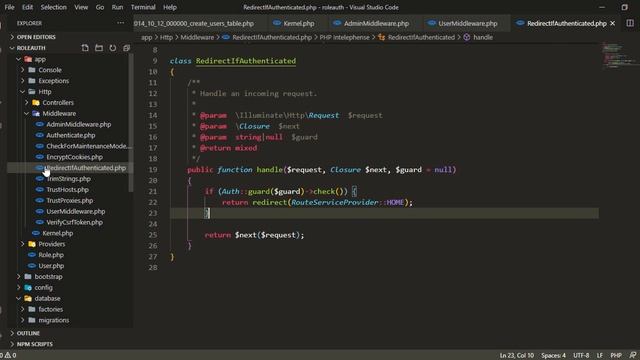Viewport: 640px width, 360px height.
Task: Collapse all folders in Explorer
Action: 127,48
